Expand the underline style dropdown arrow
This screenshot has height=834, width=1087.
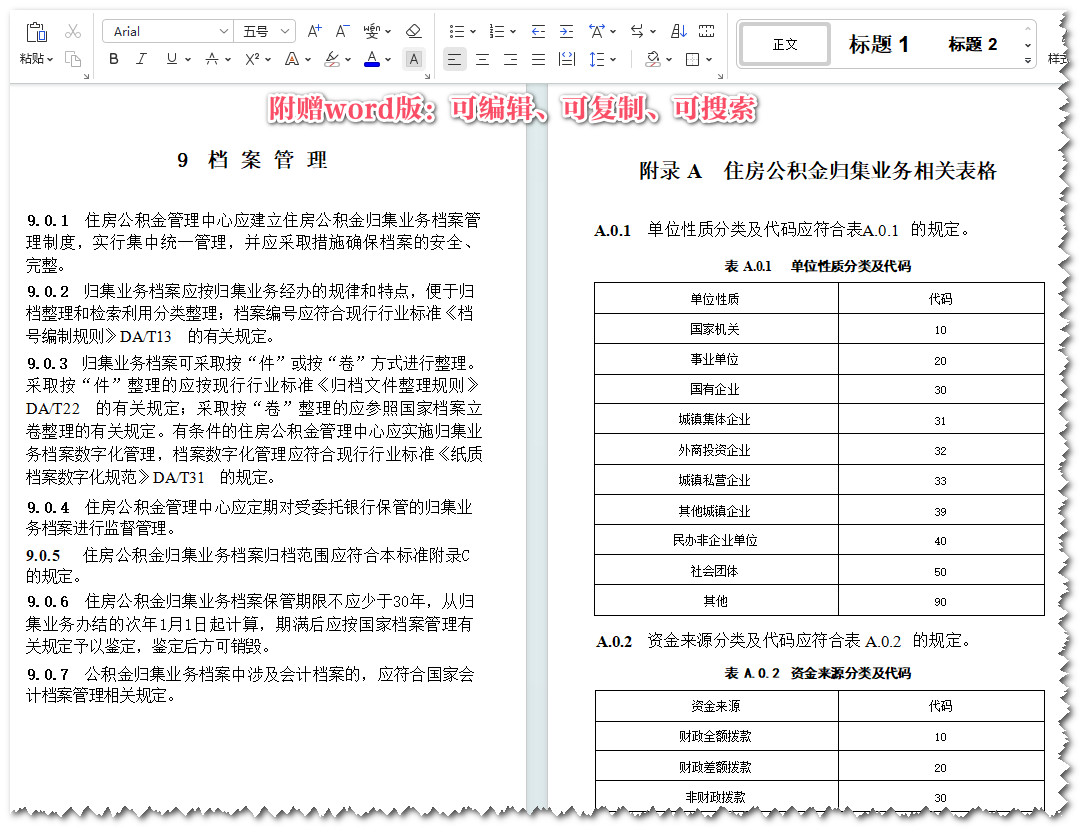(x=188, y=58)
